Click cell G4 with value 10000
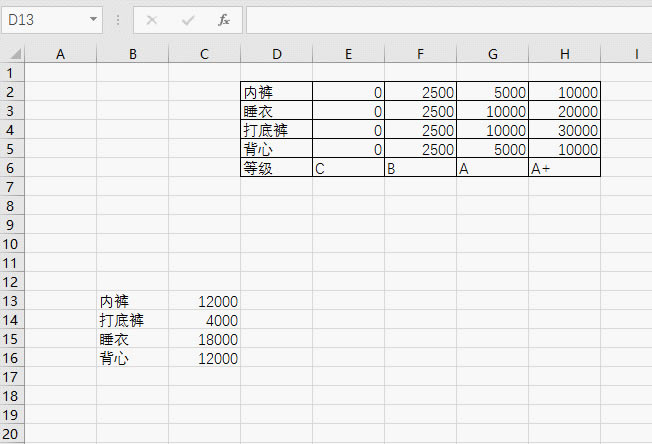Viewport: 652px width, 444px height. (x=492, y=130)
